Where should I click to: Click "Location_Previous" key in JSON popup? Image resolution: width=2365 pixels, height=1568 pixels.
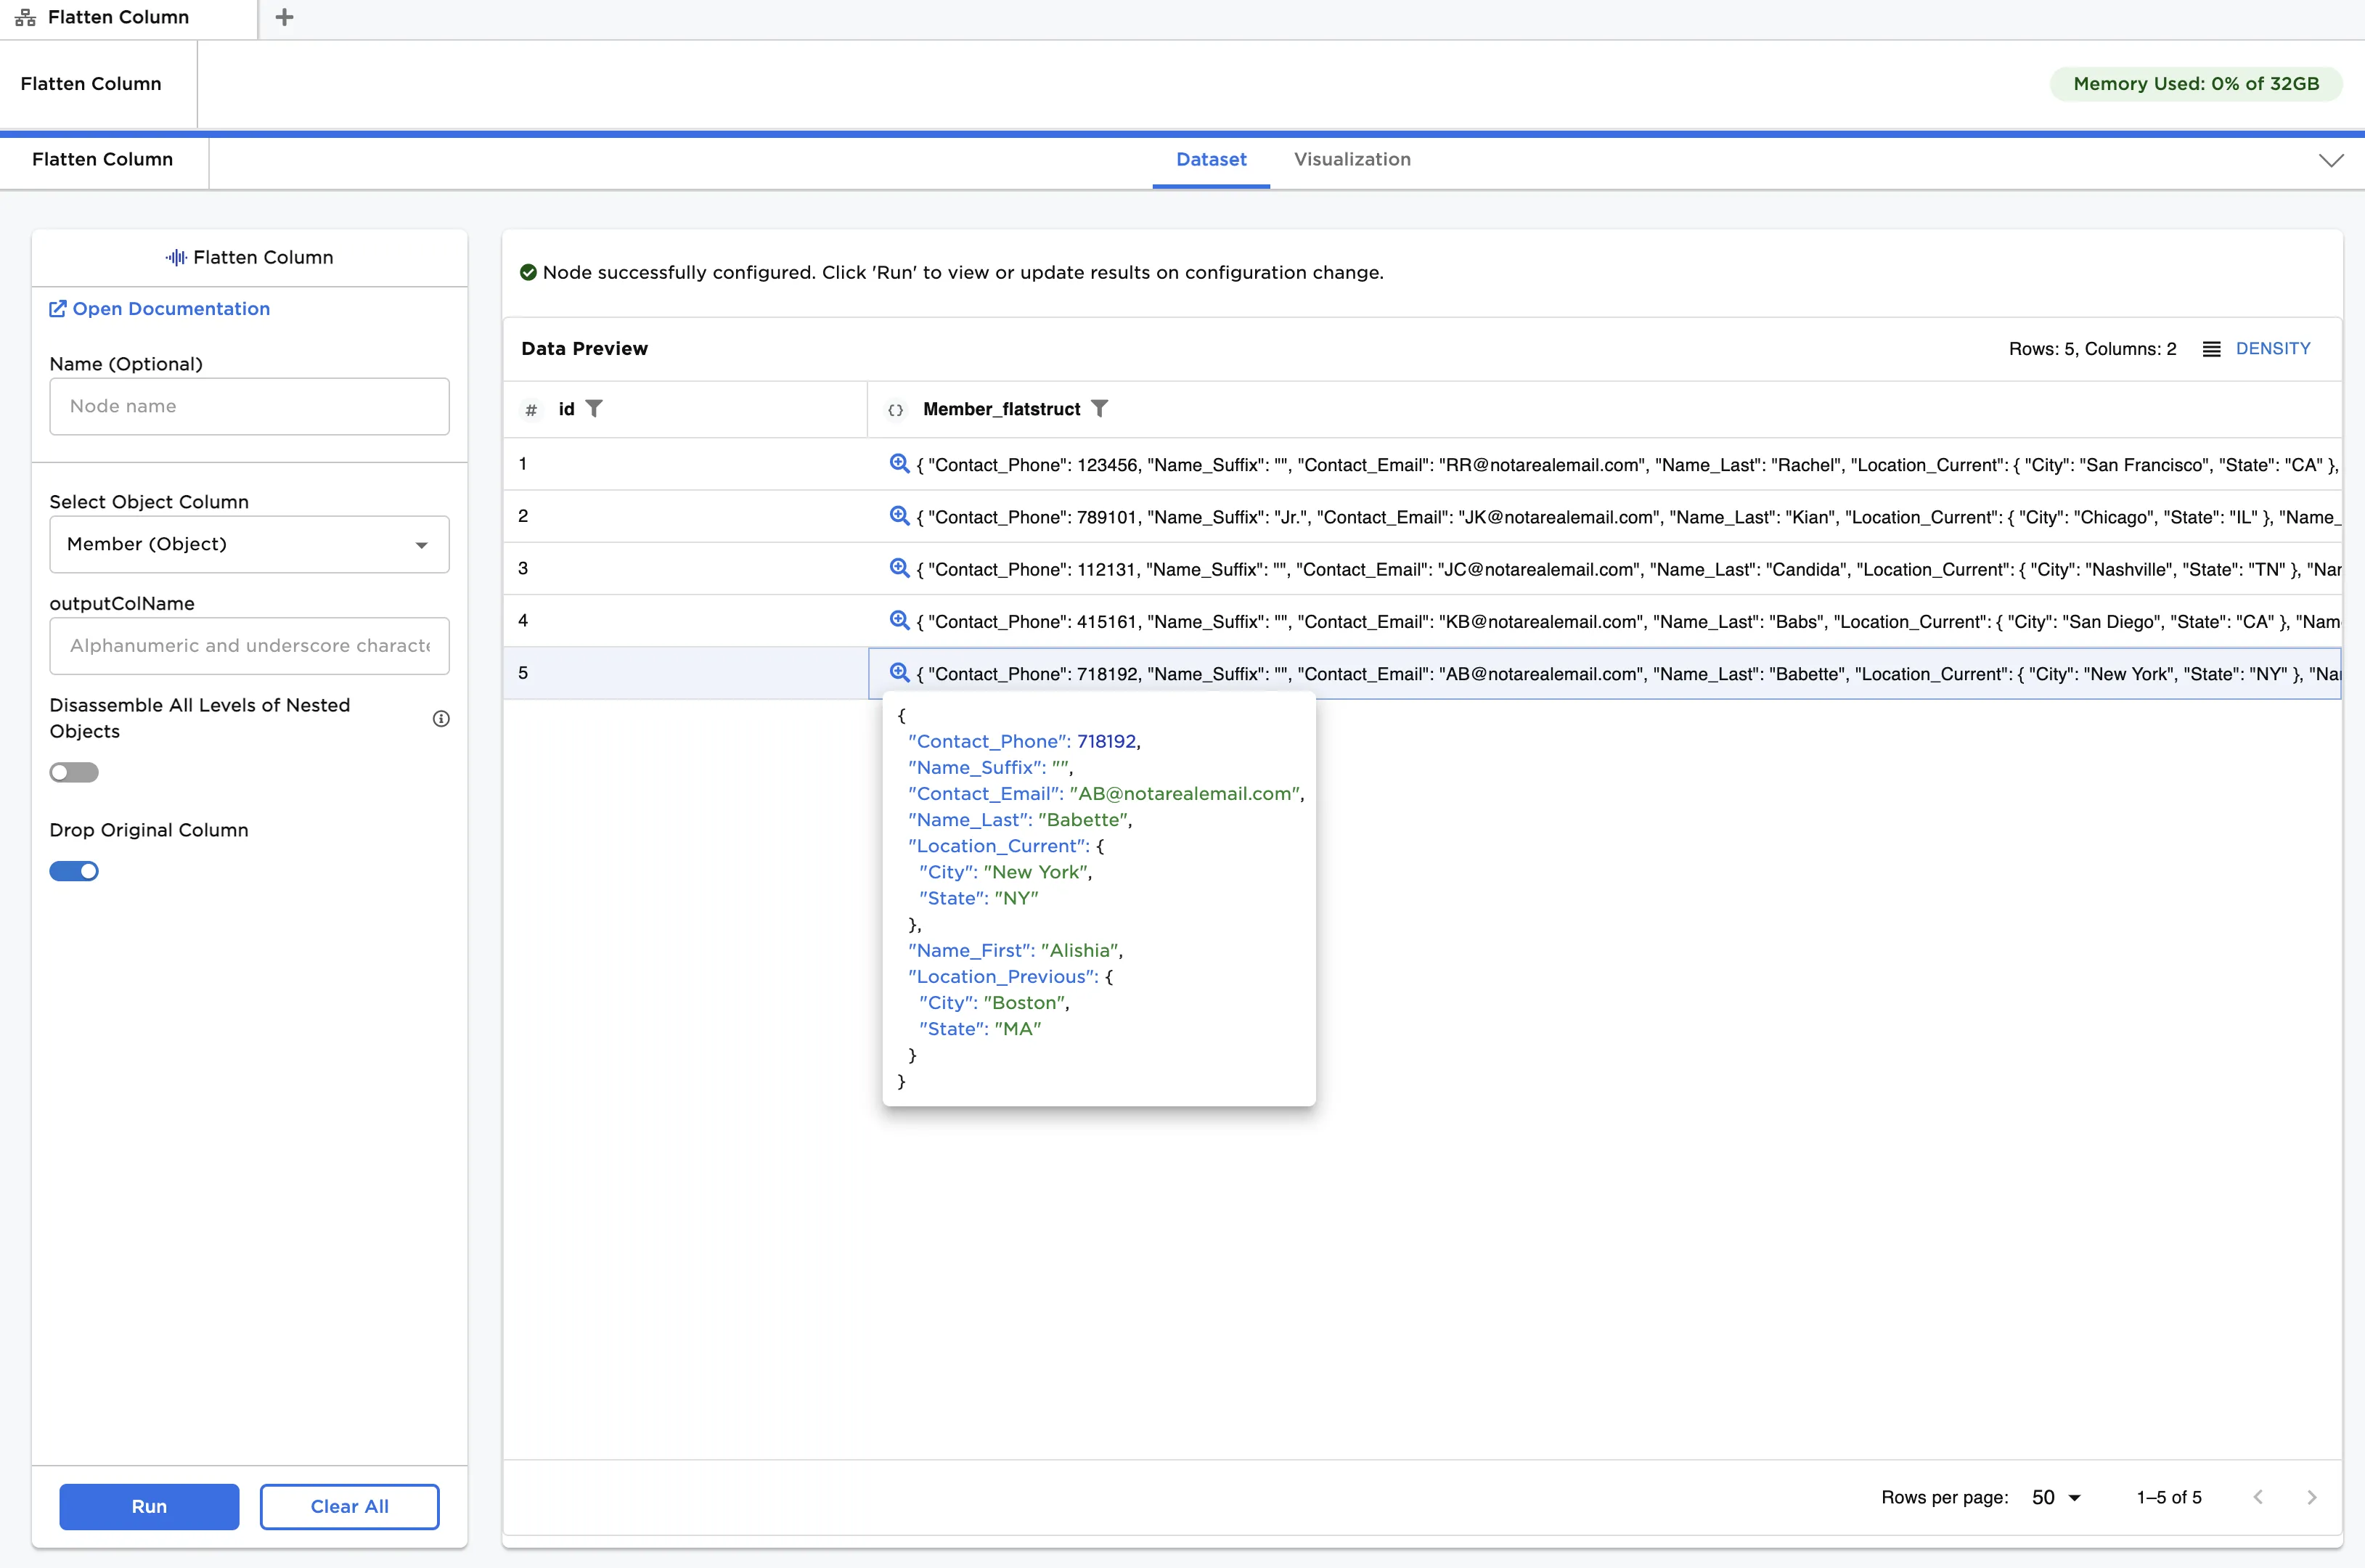[1002, 976]
